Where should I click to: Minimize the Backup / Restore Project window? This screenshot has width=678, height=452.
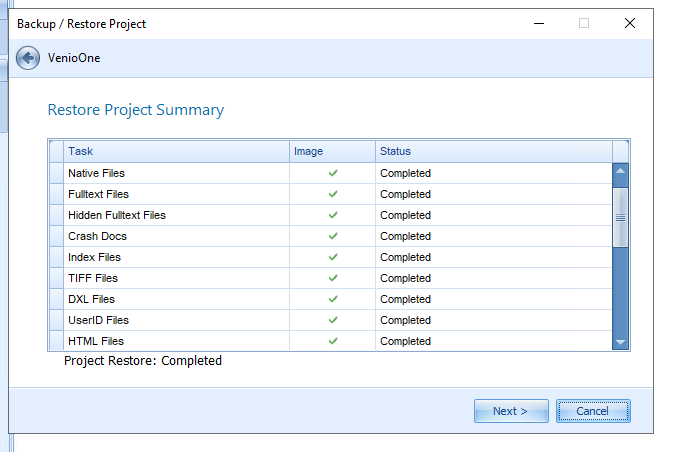(x=539, y=23)
